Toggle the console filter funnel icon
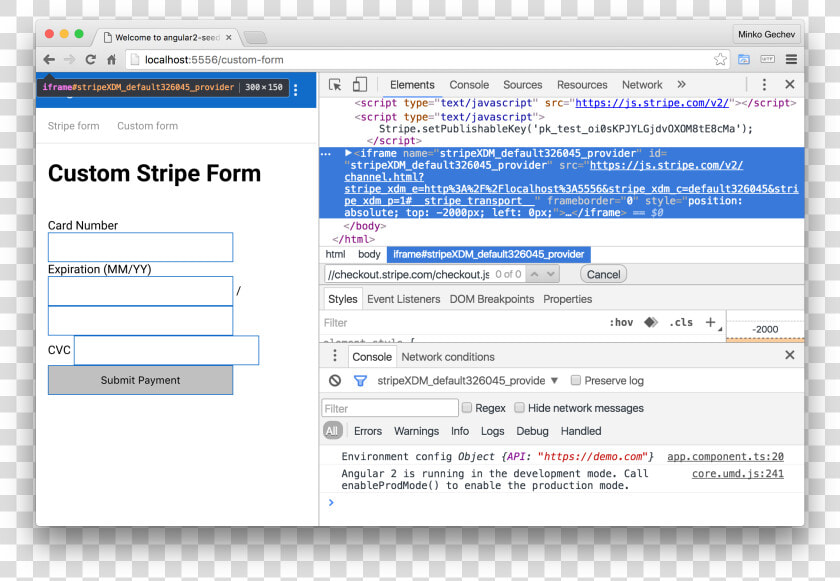The image size is (840, 581). click(x=360, y=381)
